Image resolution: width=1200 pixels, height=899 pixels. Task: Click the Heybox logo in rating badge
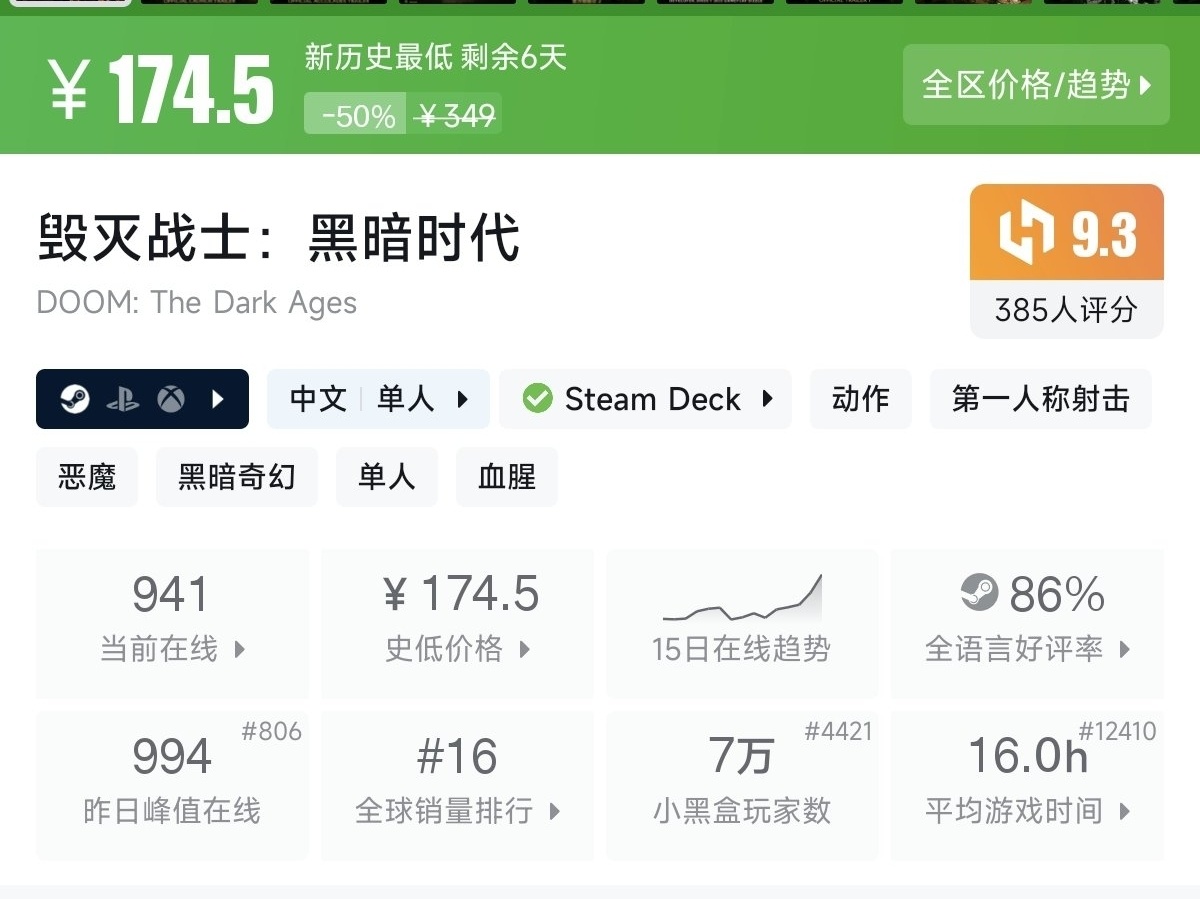click(1027, 232)
